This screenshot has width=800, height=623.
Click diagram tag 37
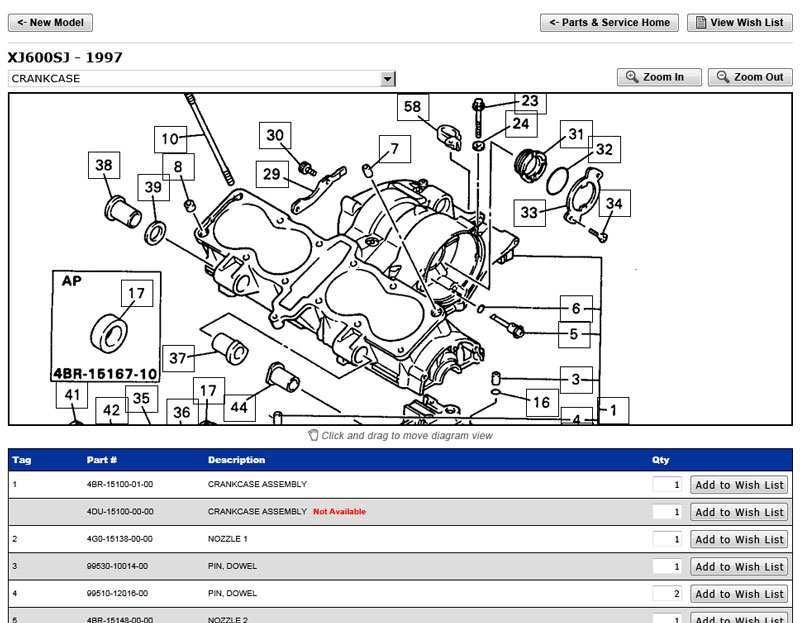point(178,358)
